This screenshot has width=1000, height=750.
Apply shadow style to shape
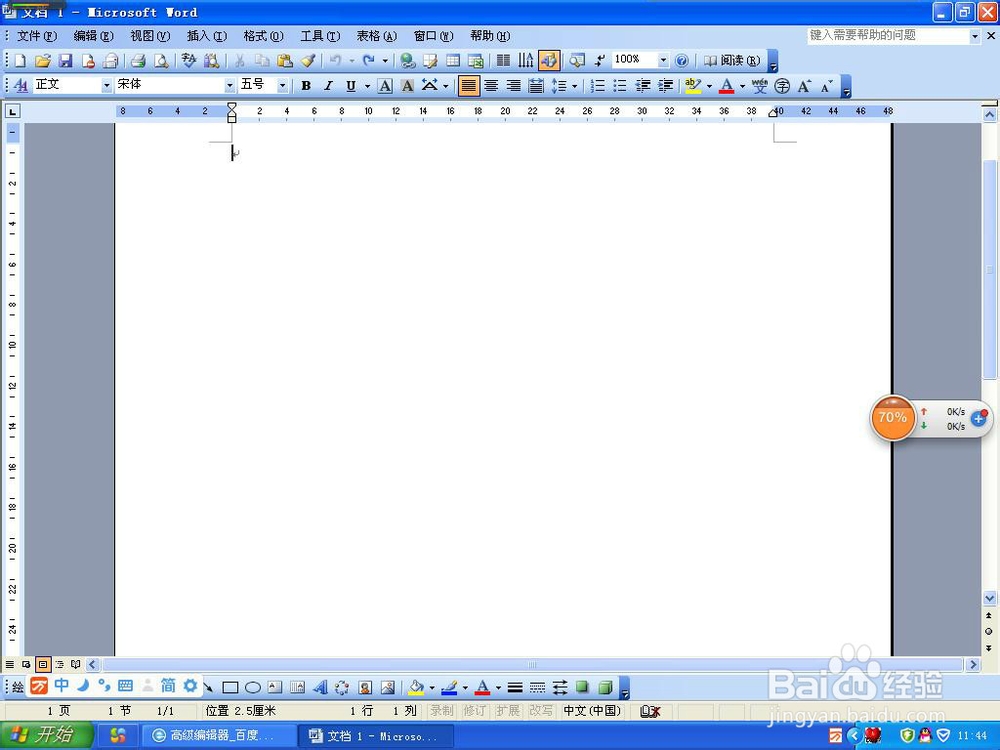click(x=582, y=688)
